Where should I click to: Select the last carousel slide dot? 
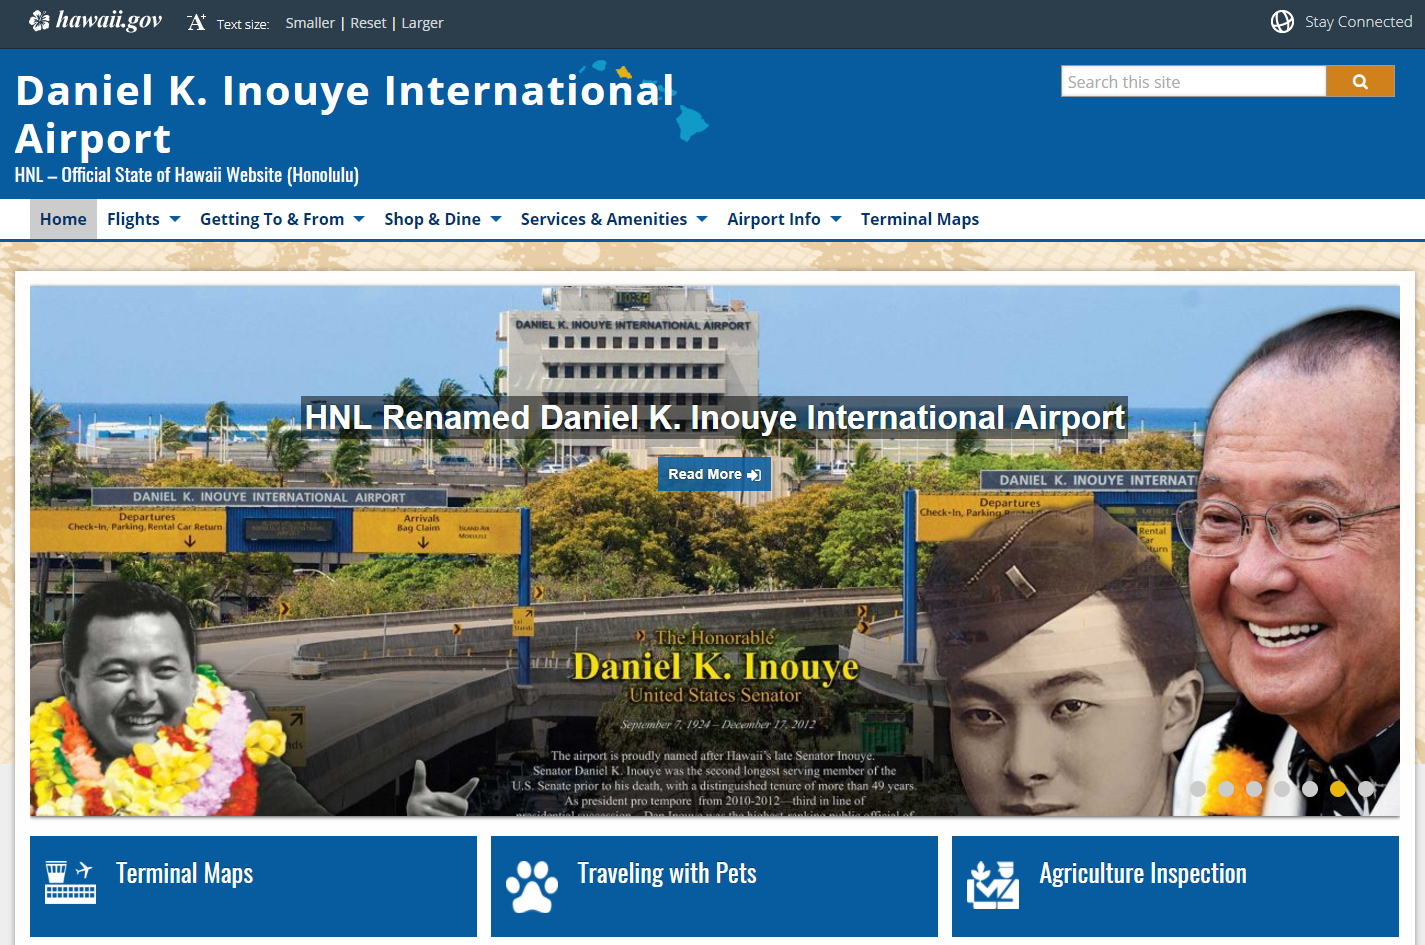click(1366, 789)
